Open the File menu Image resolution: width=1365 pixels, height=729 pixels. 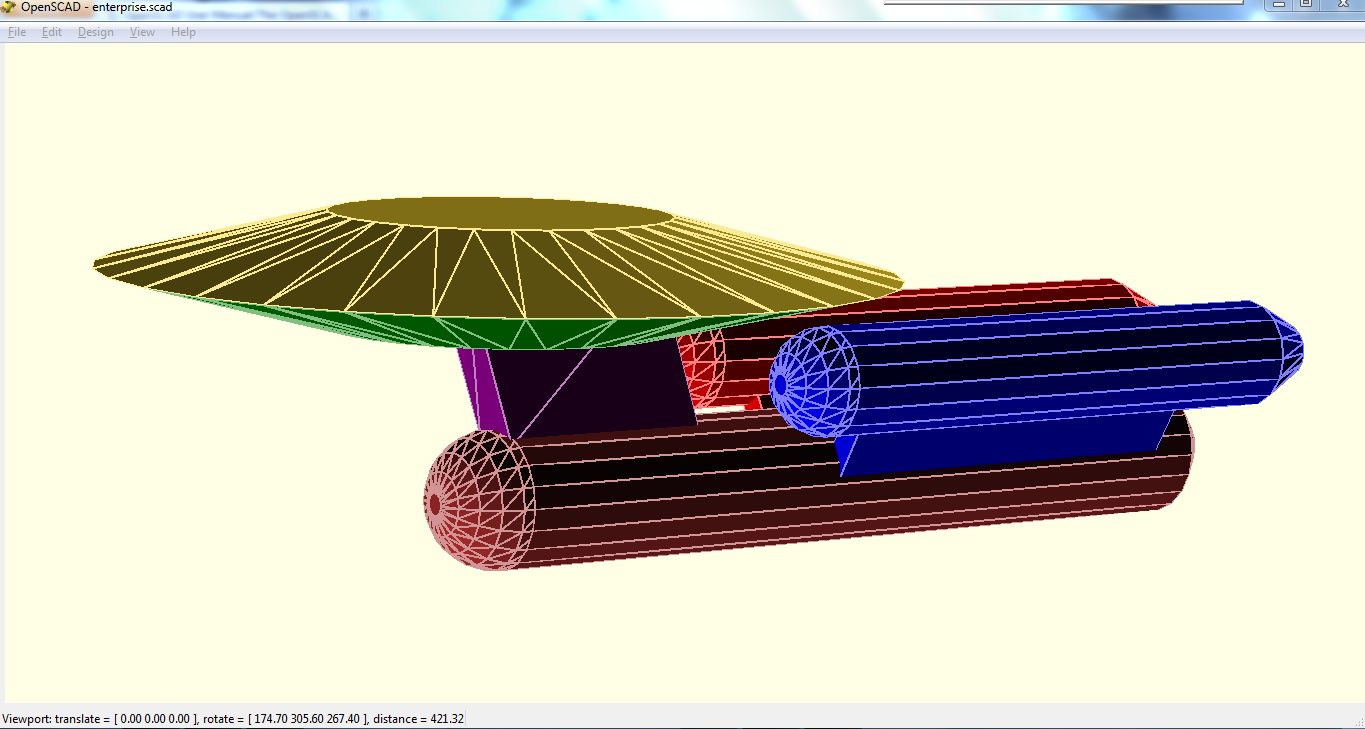(x=17, y=32)
